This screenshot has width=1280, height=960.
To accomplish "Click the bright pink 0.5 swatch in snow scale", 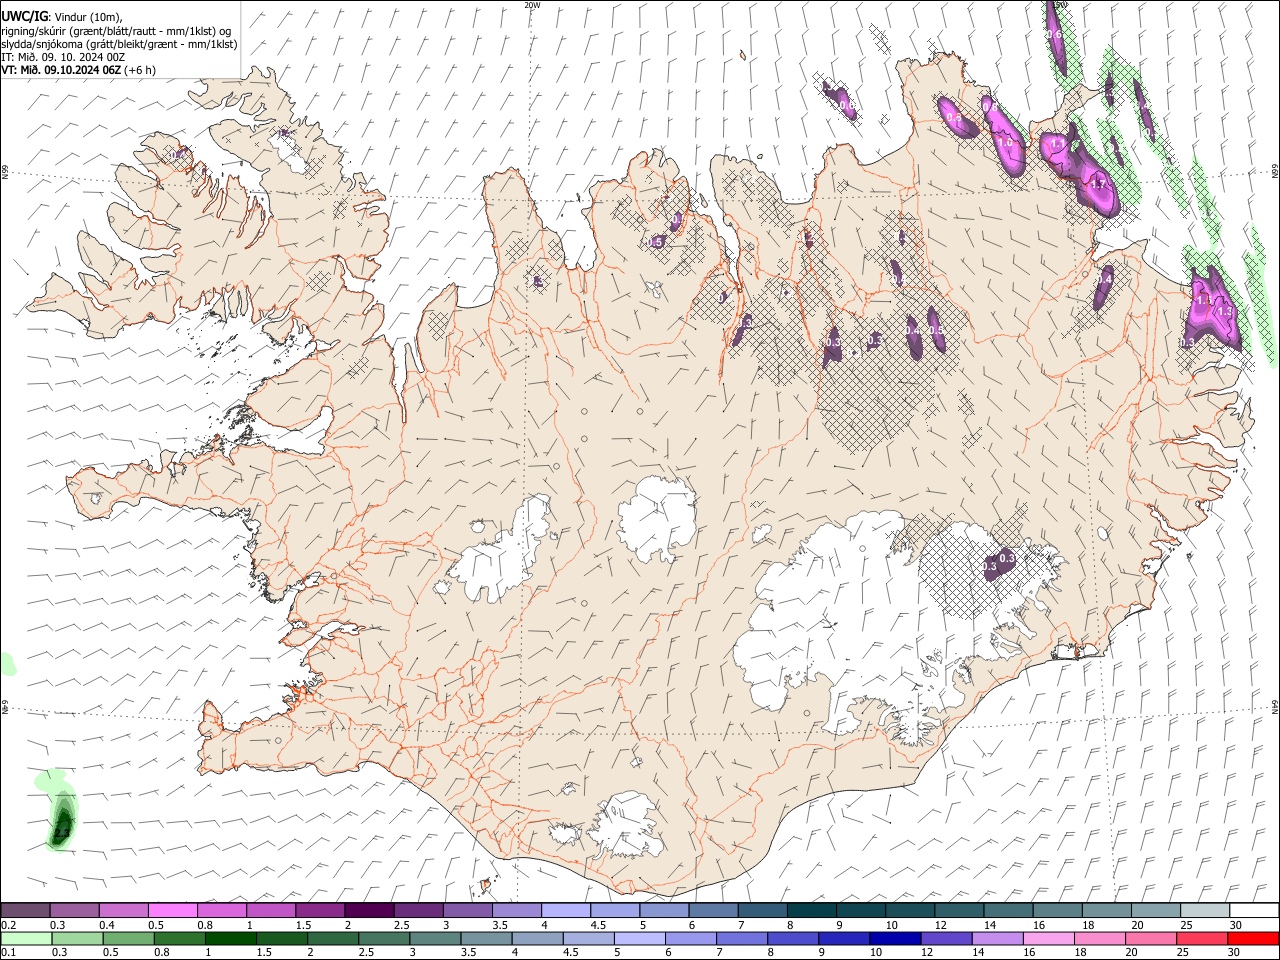I will coord(172,910).
